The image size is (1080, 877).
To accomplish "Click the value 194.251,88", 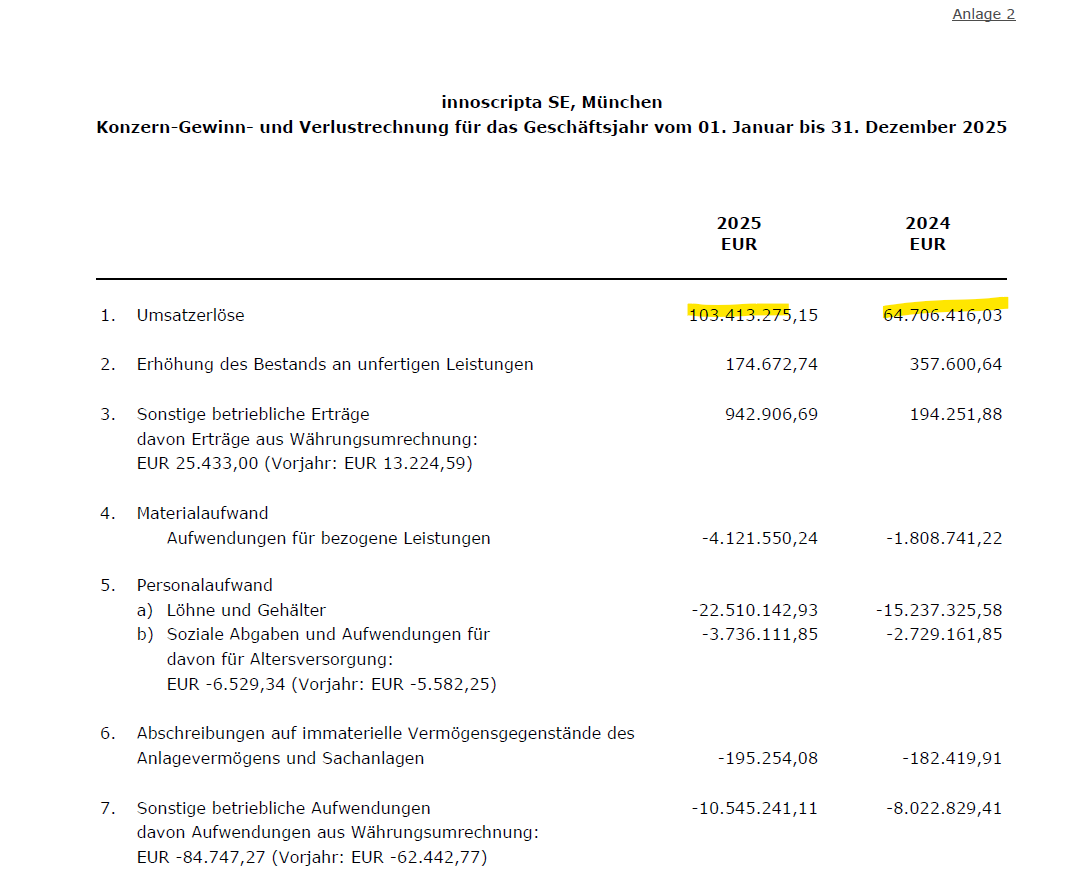I will click(956, 415).
